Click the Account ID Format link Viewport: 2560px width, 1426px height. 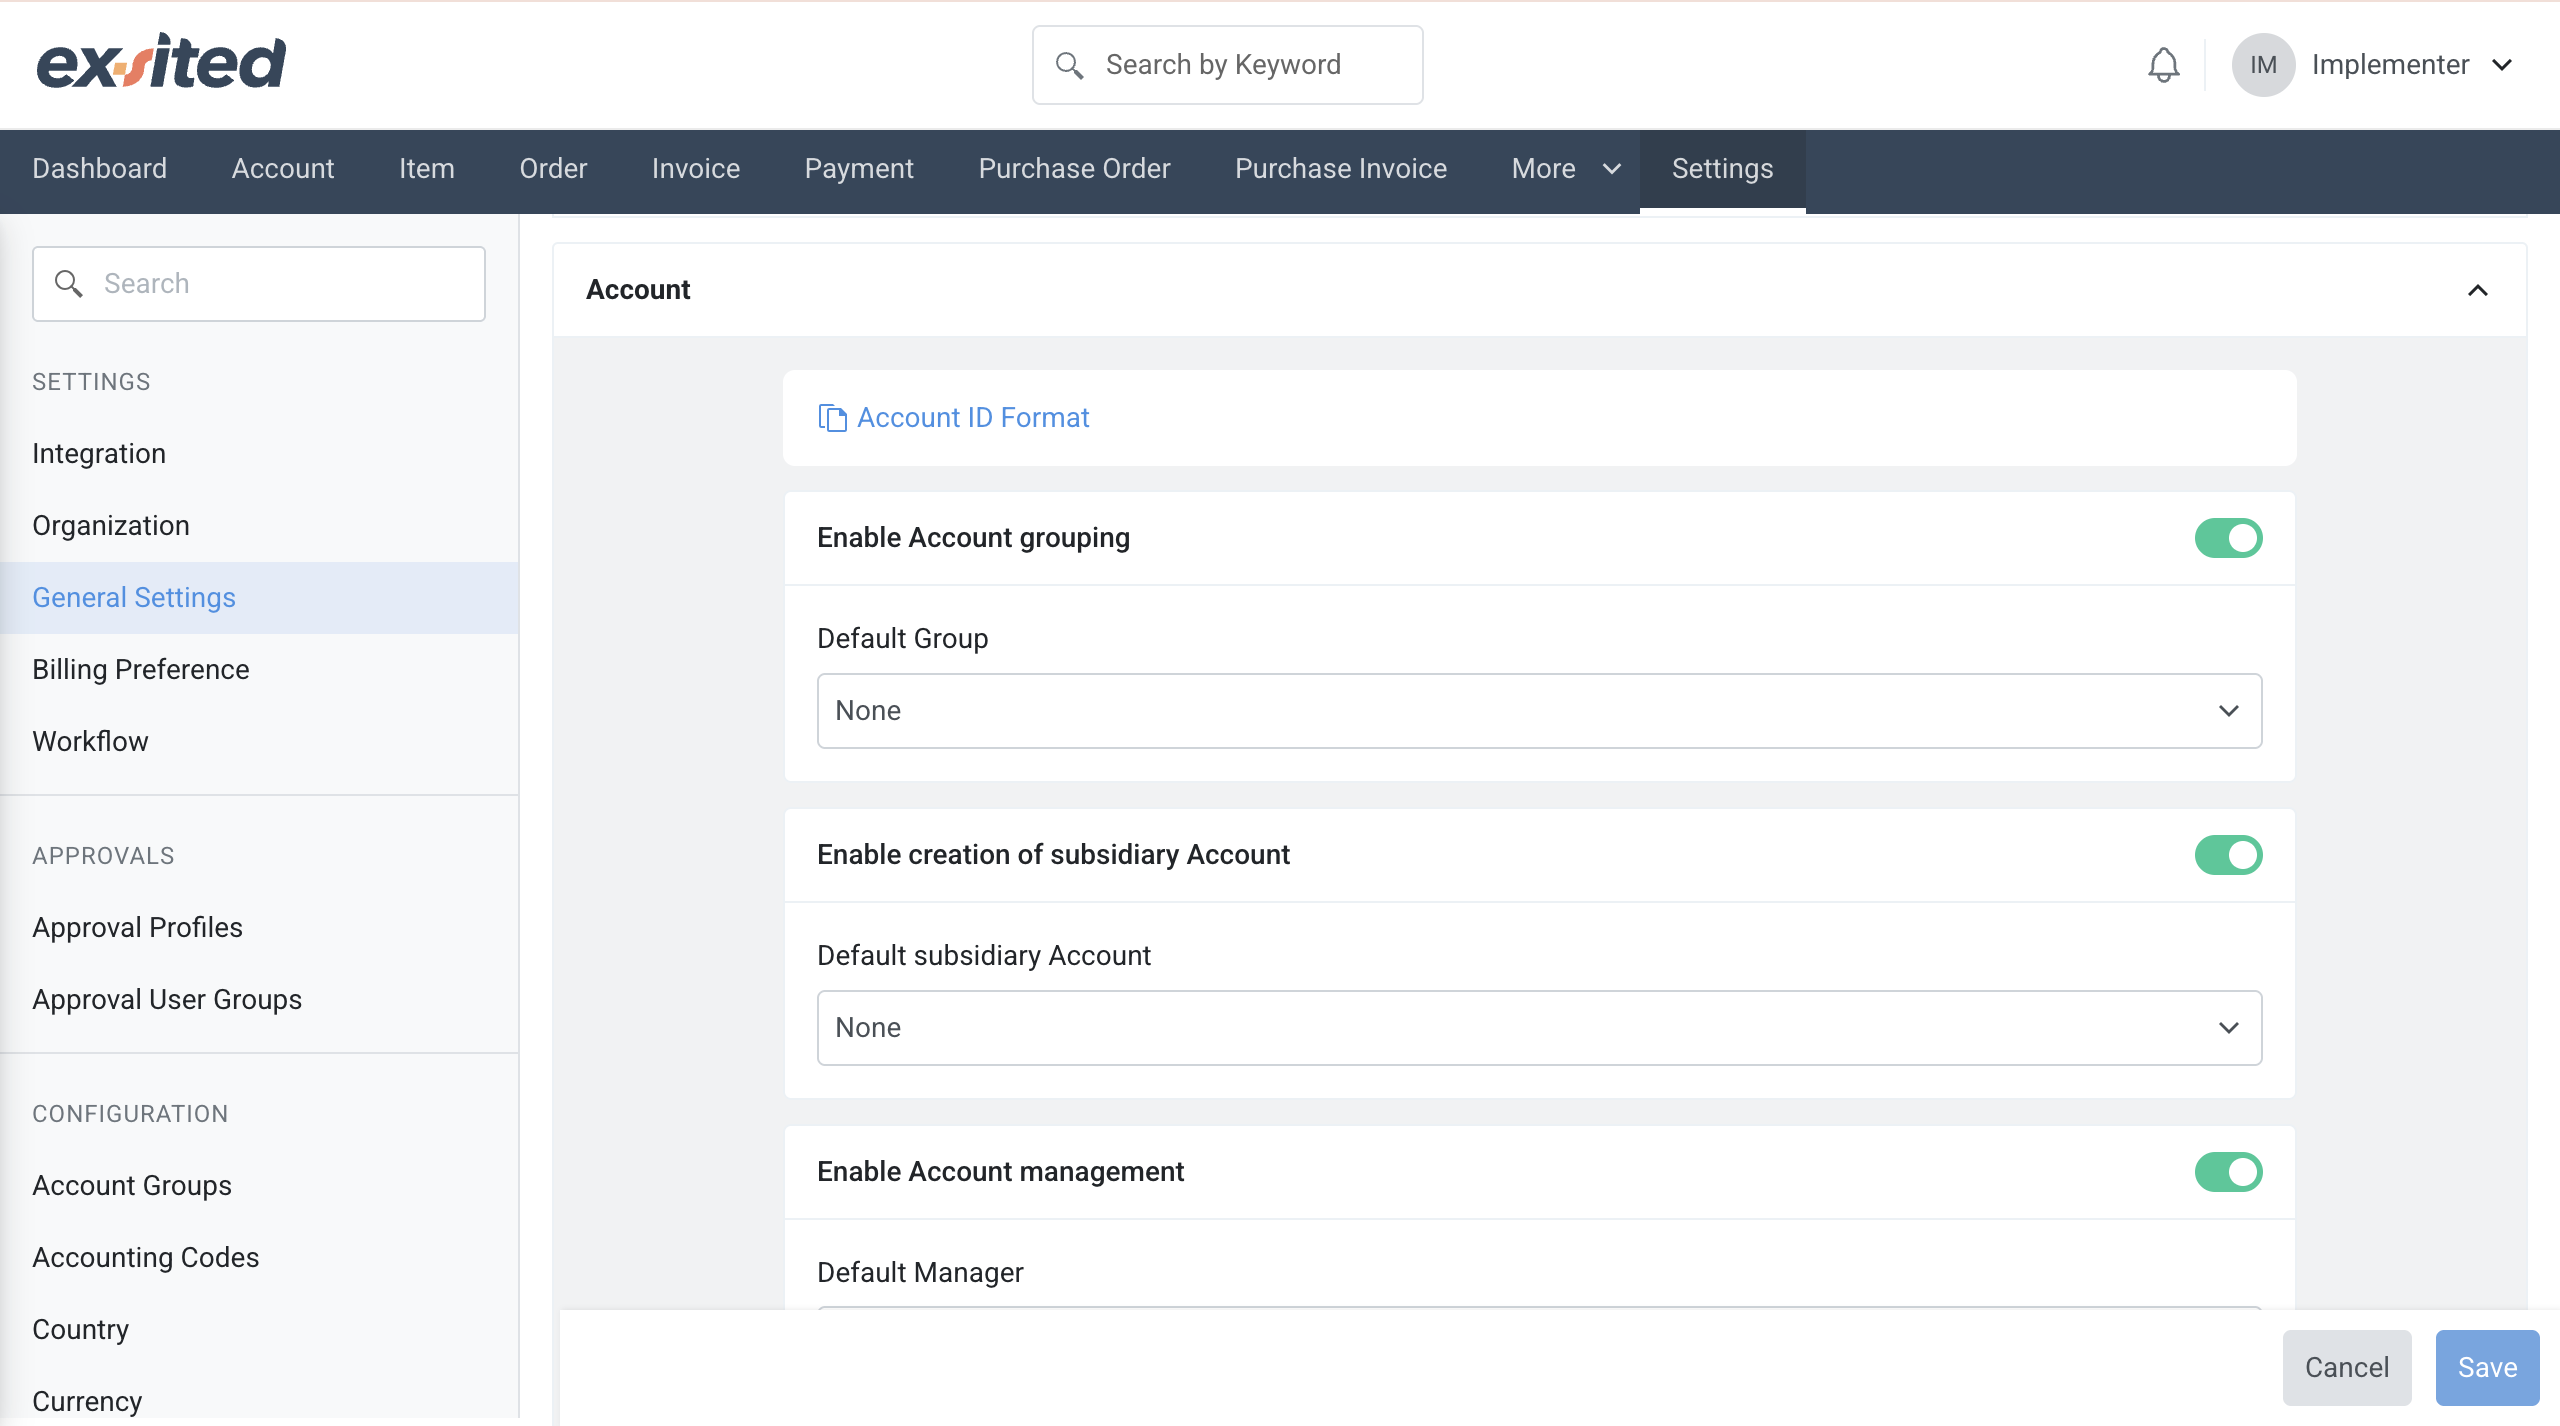(x=973, y=417)
